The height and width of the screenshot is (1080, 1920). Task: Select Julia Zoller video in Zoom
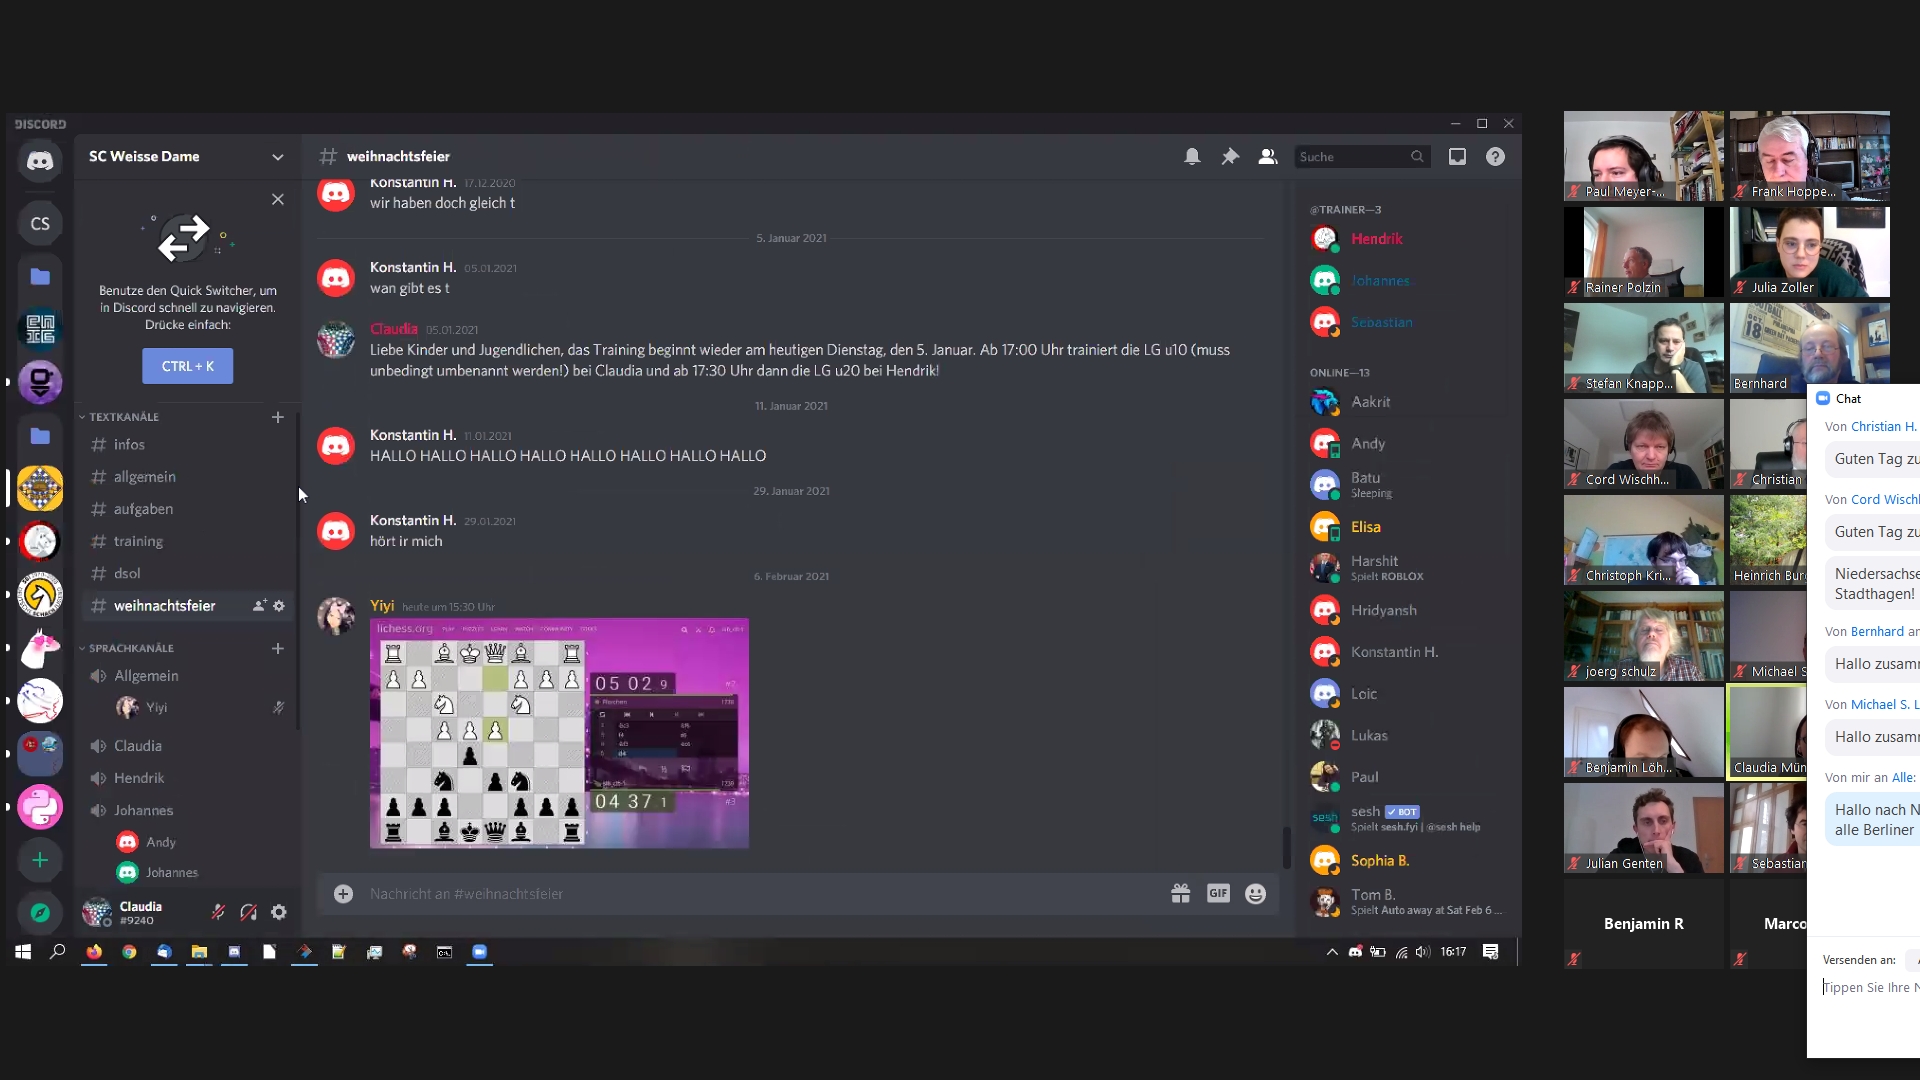(x=1810, y=252)
